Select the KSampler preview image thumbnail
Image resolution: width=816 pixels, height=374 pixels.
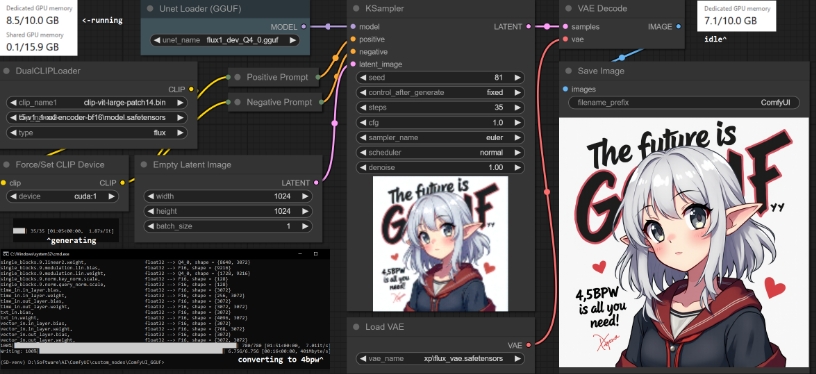[440, 244]
